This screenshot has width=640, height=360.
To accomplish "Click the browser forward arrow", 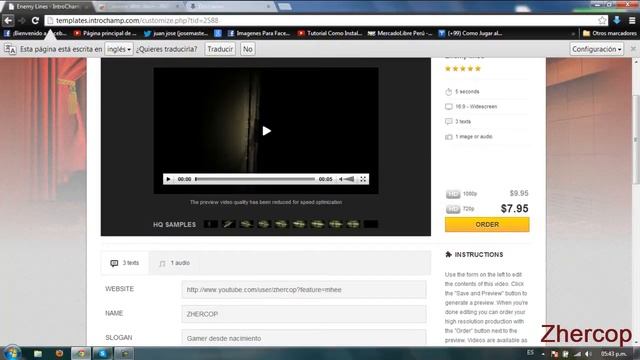I will (22, 20).
